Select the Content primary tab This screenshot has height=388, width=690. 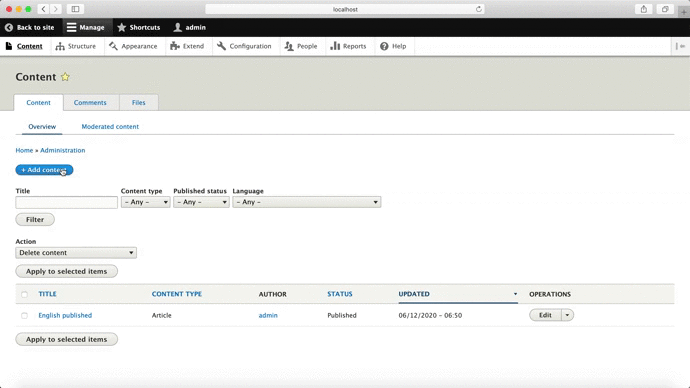(38, 102)
